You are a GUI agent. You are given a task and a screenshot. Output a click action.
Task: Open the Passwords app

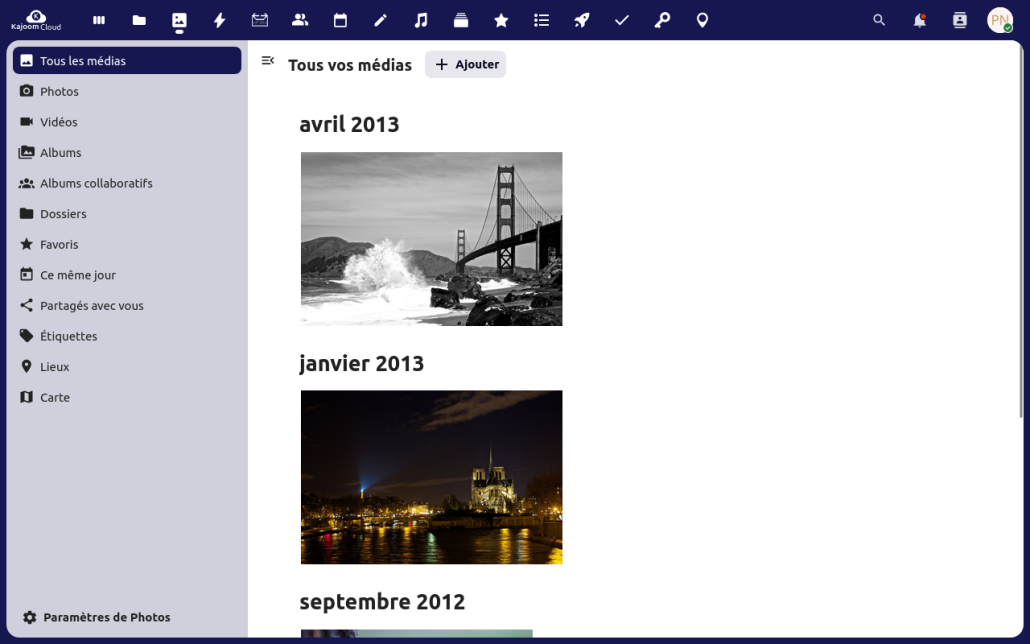click(662, 20)
